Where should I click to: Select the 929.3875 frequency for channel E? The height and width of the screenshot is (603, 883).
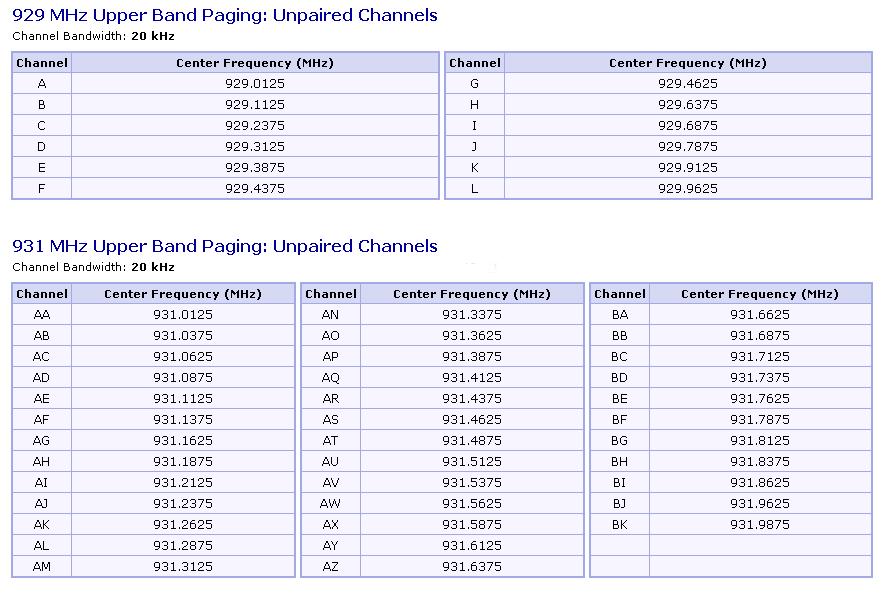point(255,168)
